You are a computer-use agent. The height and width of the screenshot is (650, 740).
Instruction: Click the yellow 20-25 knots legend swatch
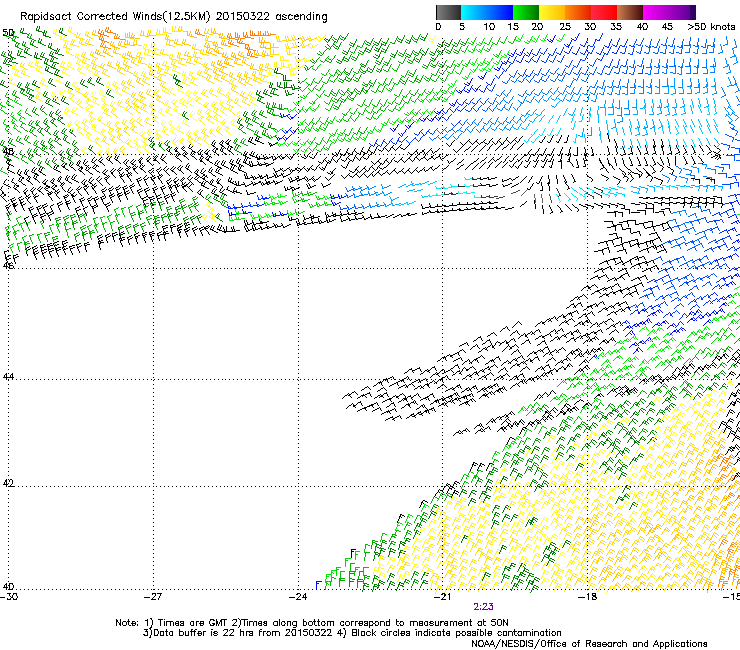point(552,12)
